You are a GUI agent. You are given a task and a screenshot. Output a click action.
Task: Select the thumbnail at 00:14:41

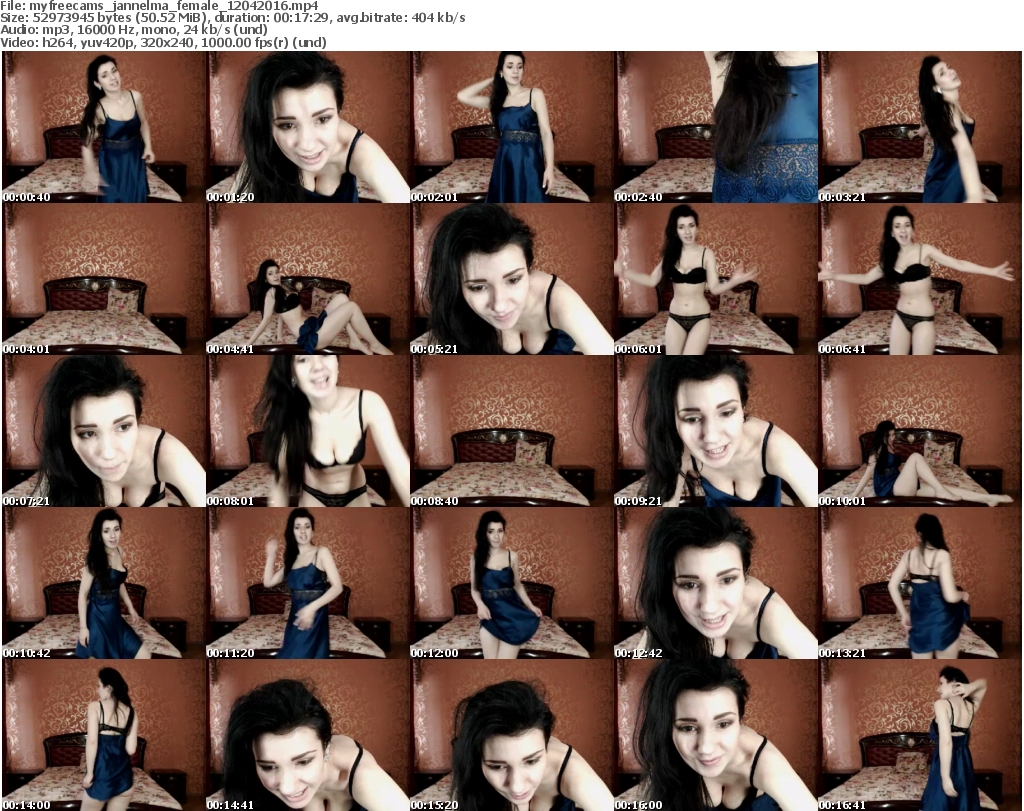[x=308, y=735]
